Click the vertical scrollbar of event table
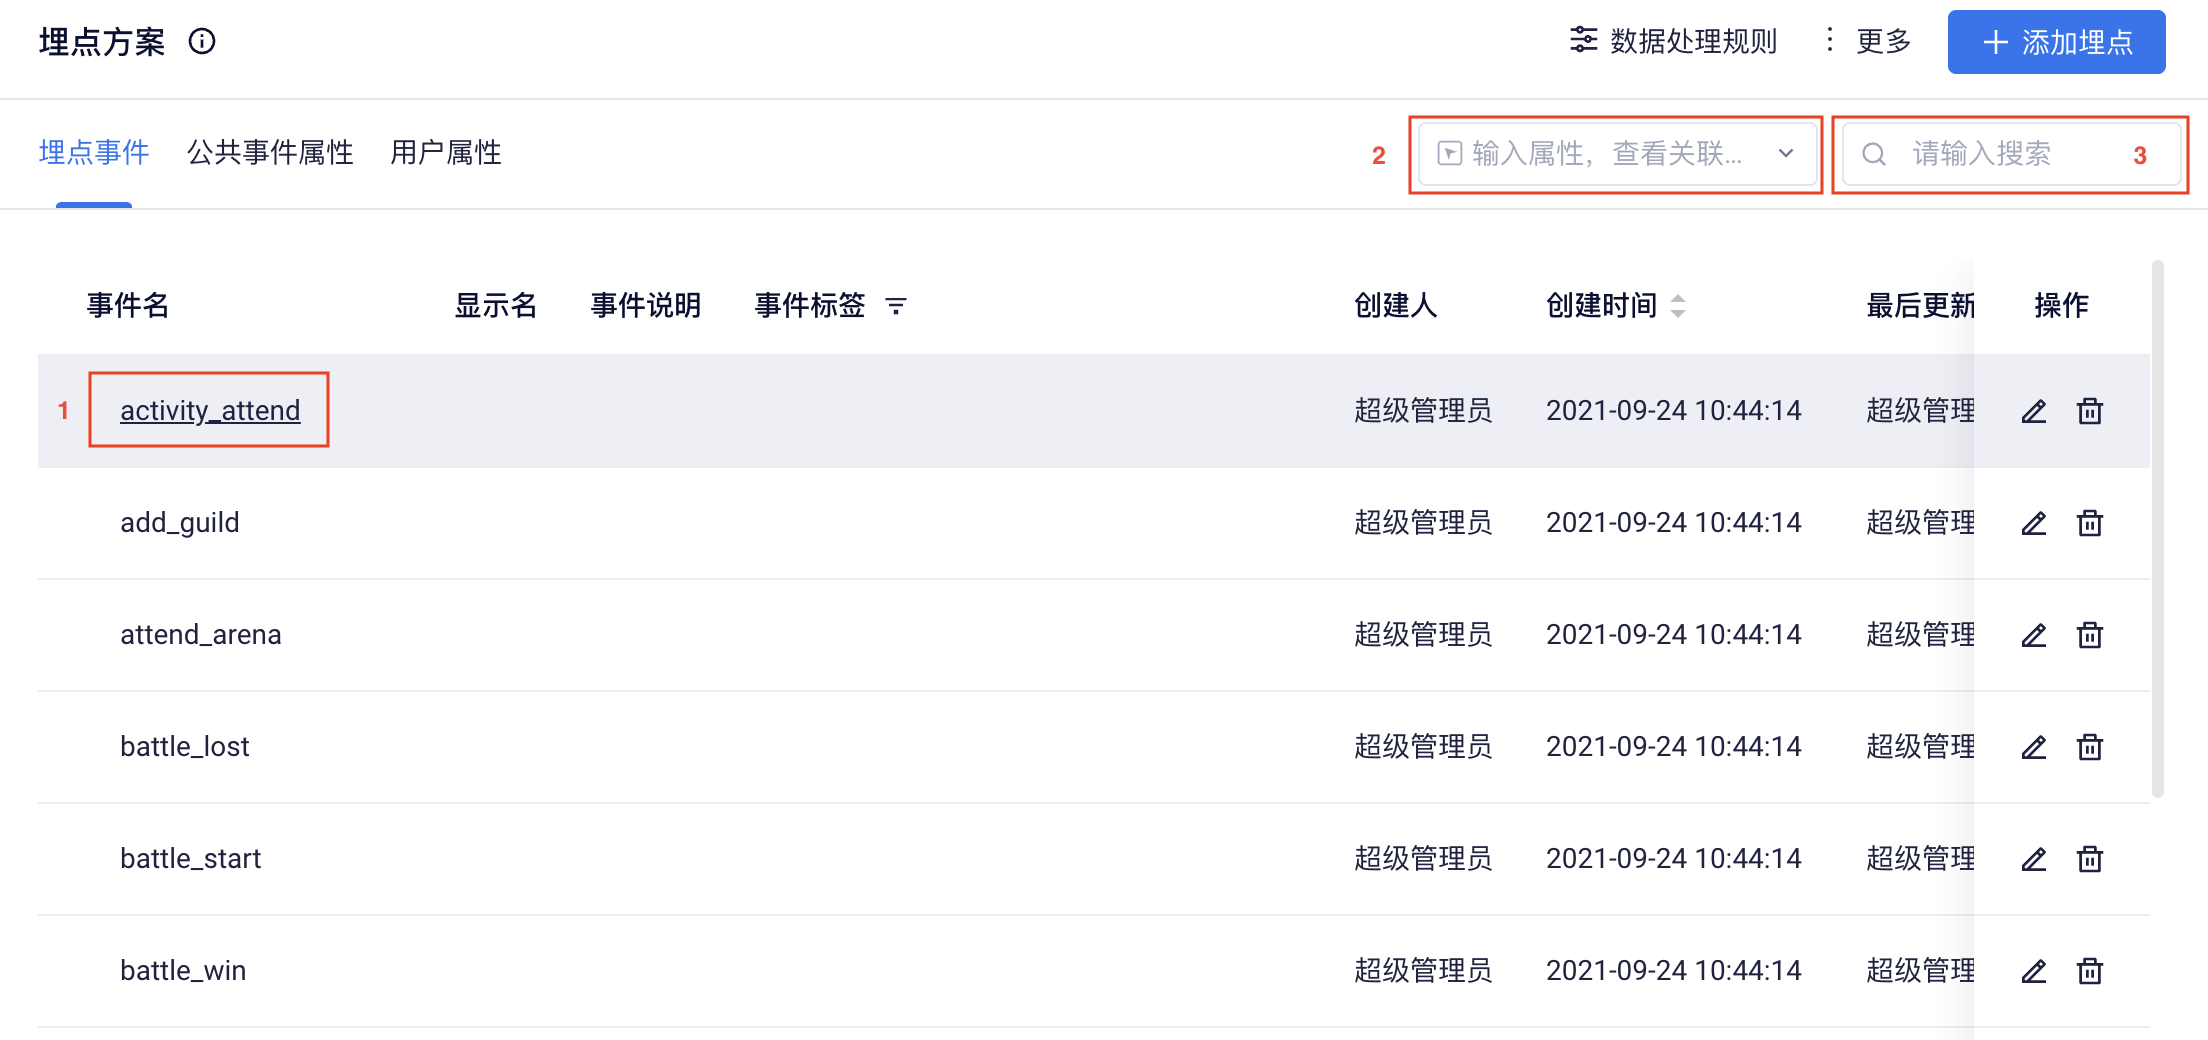 [x=2158, y=528]
